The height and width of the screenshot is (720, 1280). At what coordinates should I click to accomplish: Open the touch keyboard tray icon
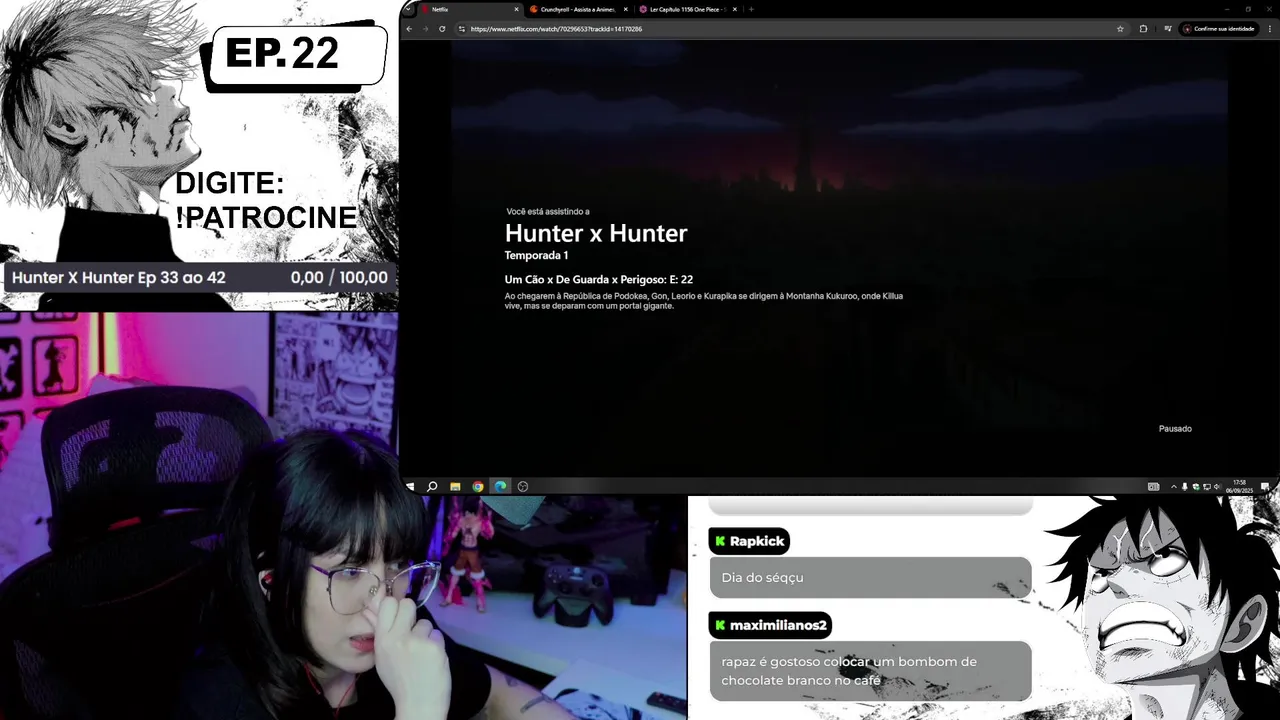[x=1153, y=486]
